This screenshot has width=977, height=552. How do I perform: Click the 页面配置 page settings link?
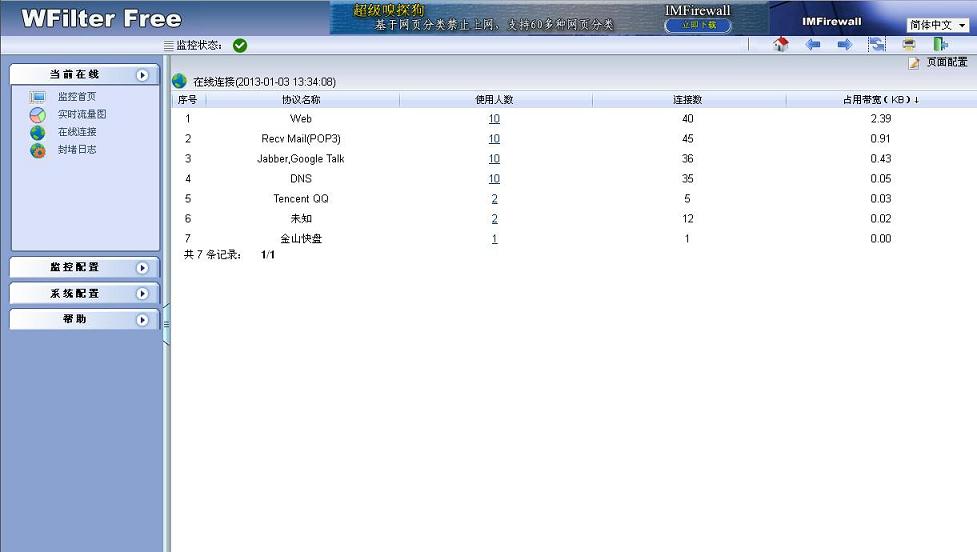click(946, 63)
